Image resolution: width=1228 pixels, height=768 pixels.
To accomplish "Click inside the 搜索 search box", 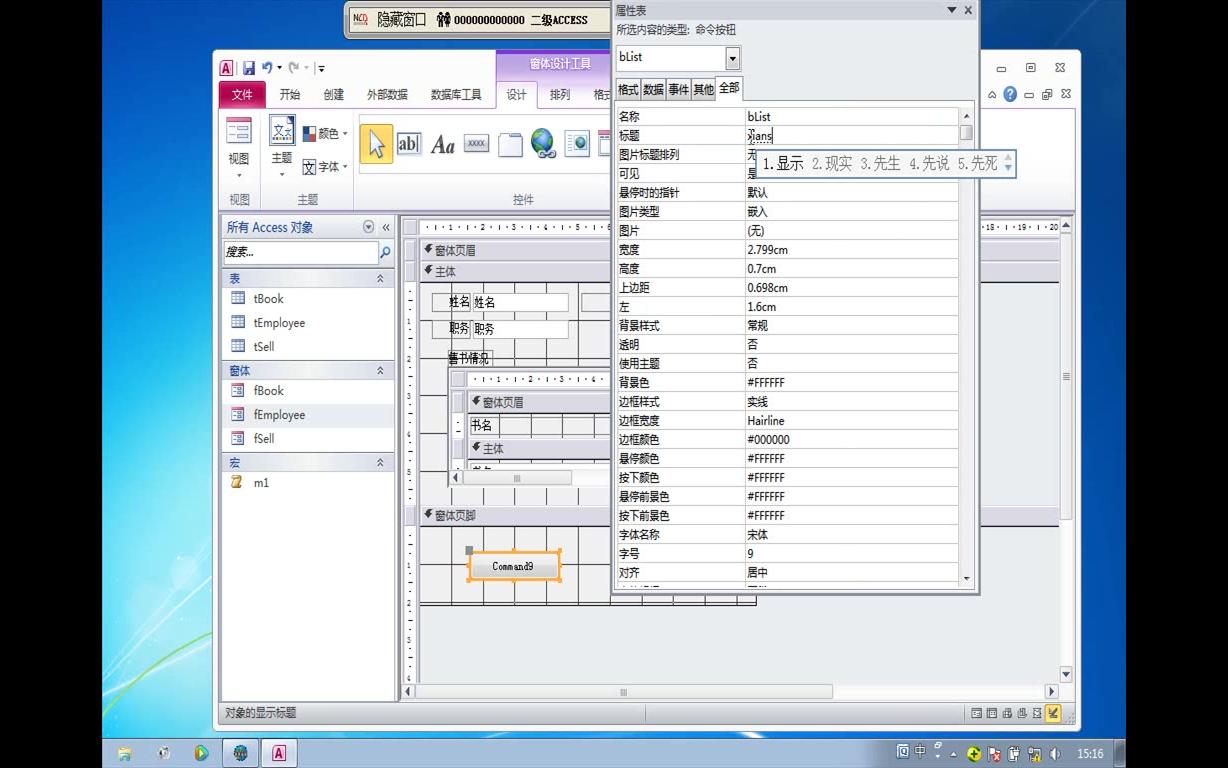I will click(x=300, y=252).
